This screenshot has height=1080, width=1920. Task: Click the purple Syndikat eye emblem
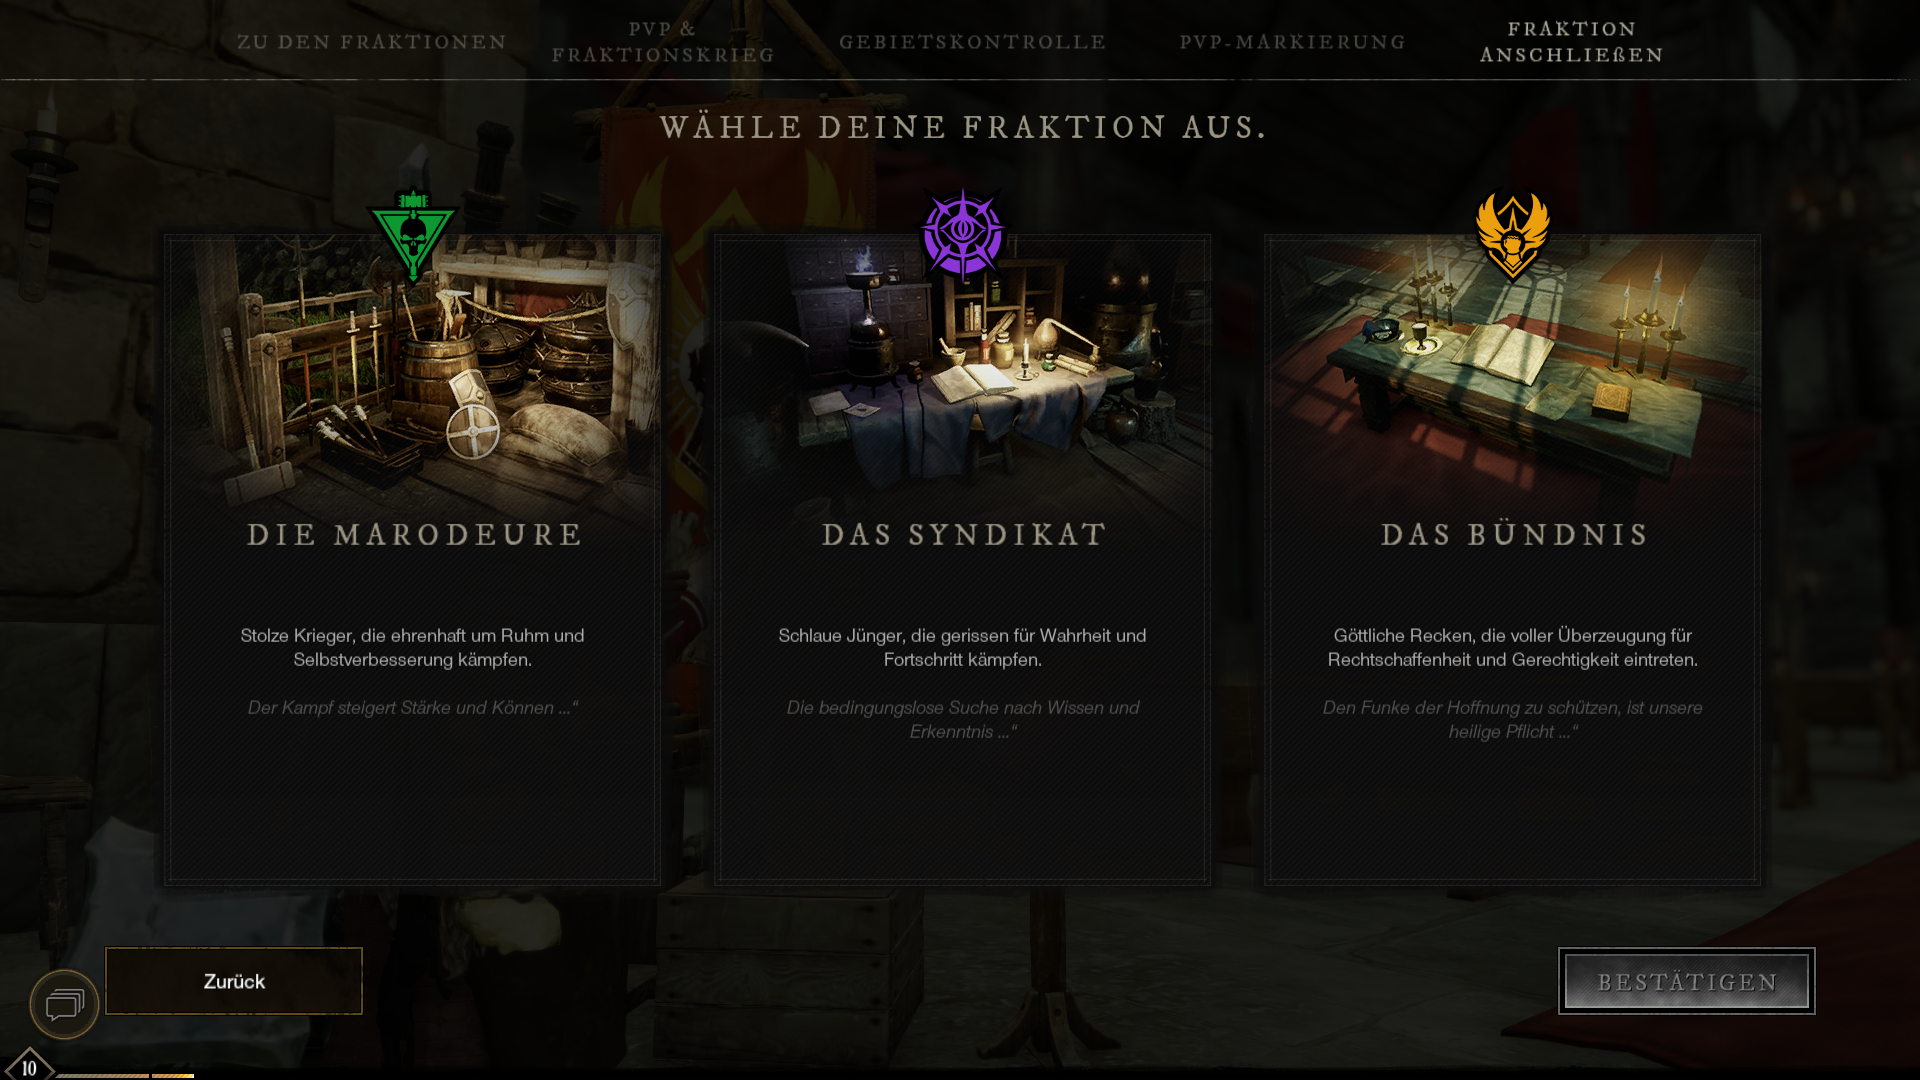pos(962,235)
